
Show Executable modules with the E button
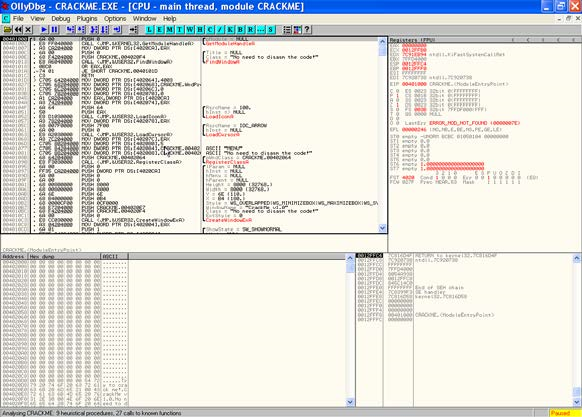coord(160,30)
